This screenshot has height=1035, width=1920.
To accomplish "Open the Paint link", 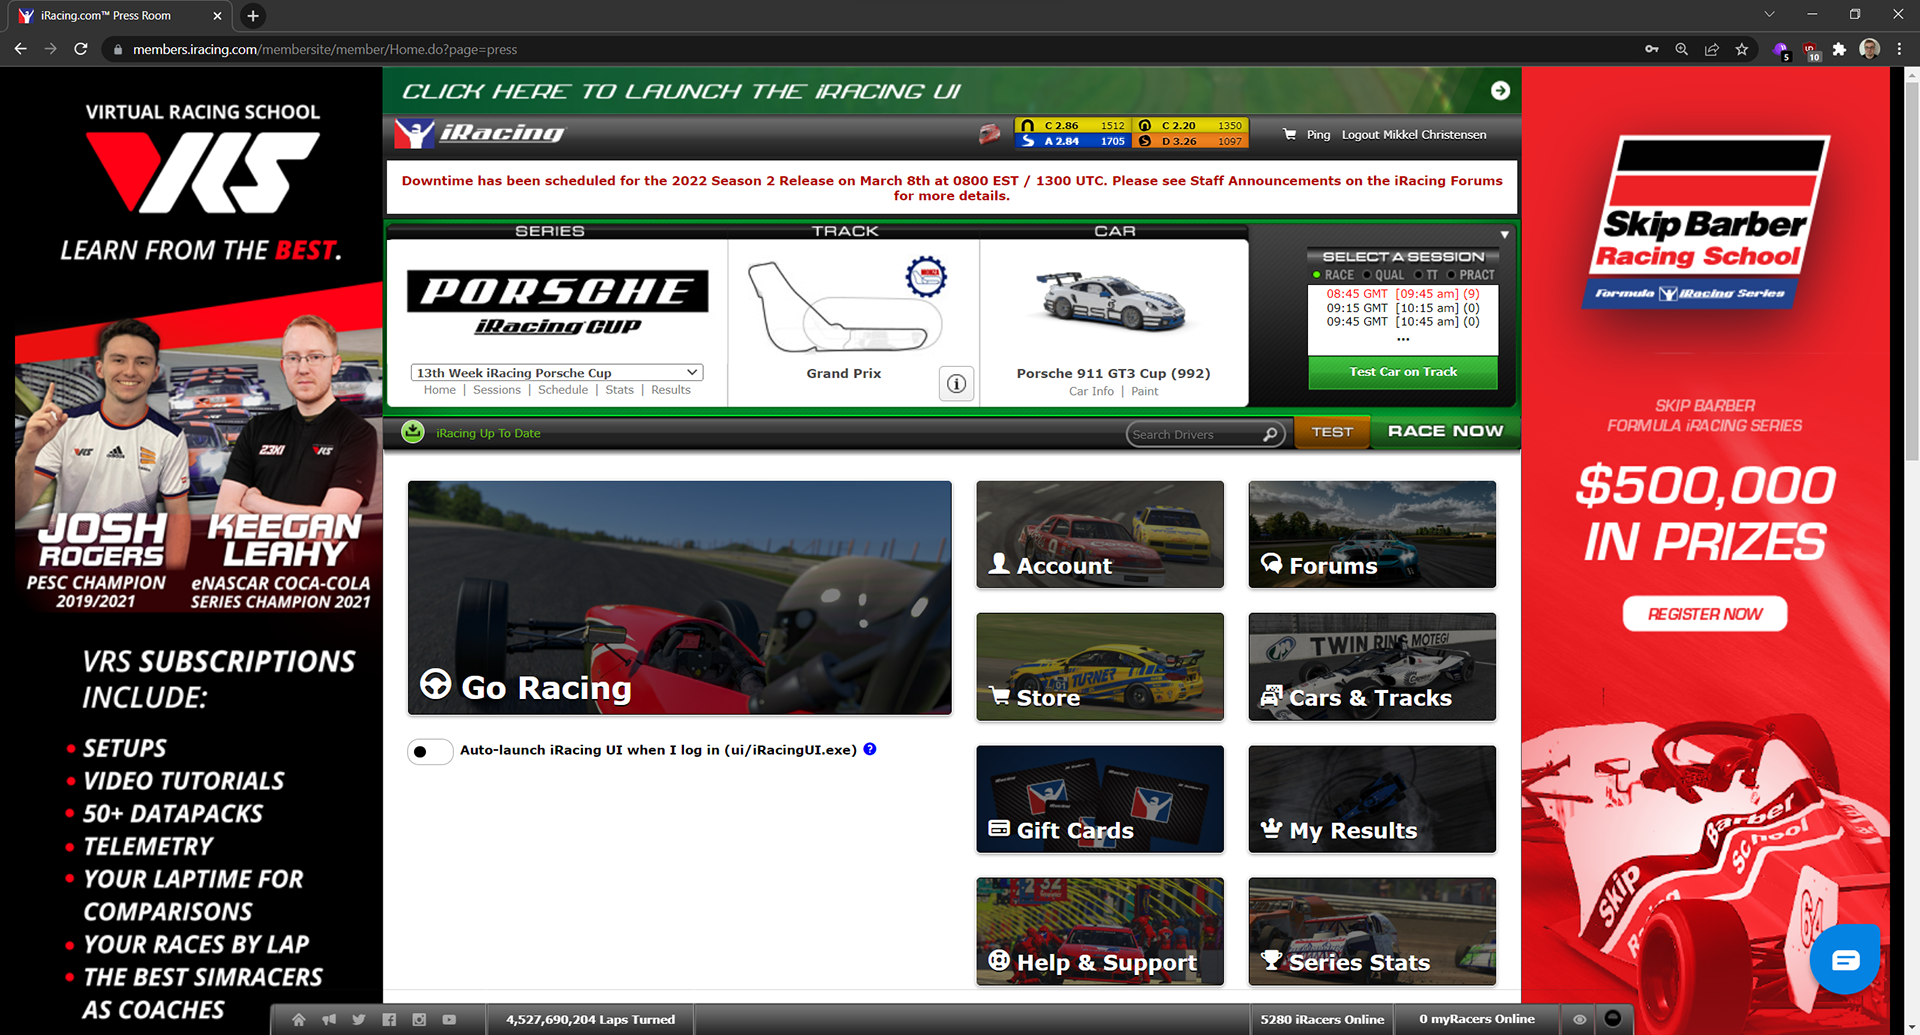I will pos(1145,391).
